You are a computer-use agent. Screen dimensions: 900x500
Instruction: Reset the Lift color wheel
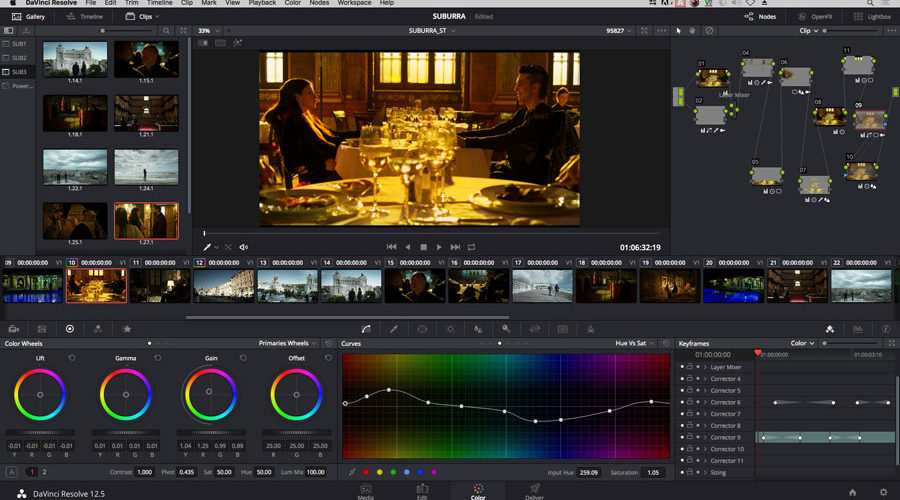[72, 358]
